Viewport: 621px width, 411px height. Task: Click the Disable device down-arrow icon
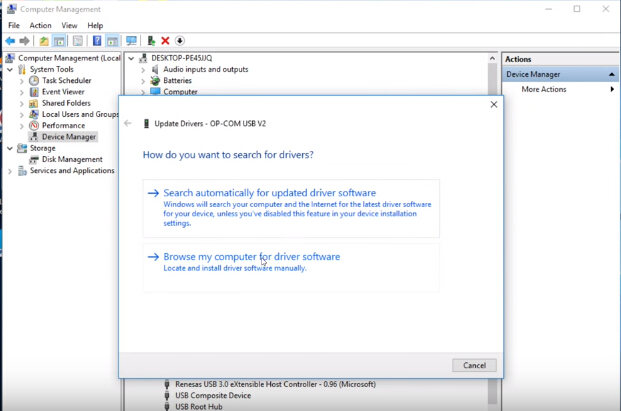click(179, 41)
